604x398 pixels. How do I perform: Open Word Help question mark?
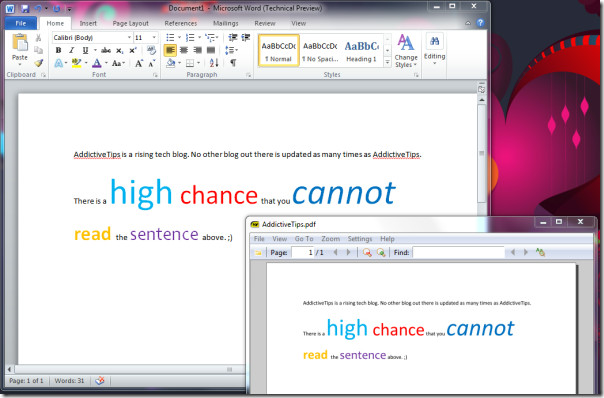pyautogui.click(x=480, y=23)
